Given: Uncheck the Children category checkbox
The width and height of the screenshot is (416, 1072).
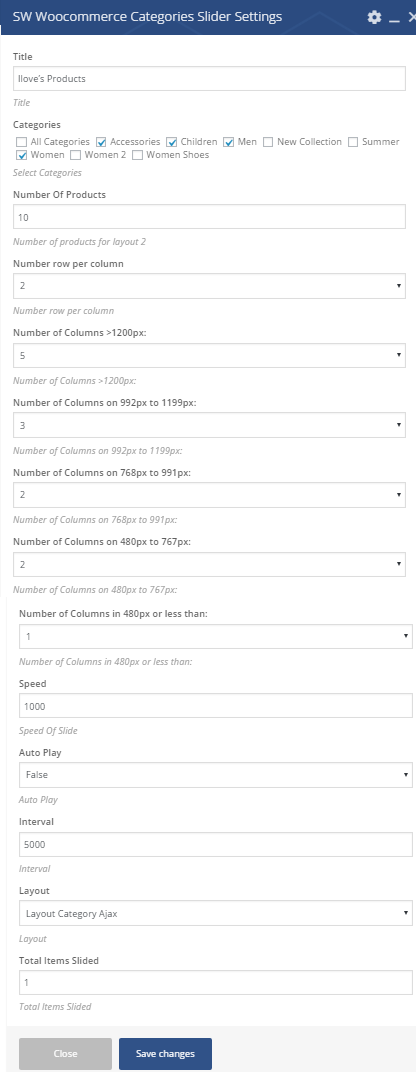Looking at the screenshot, I should point(172,142).
